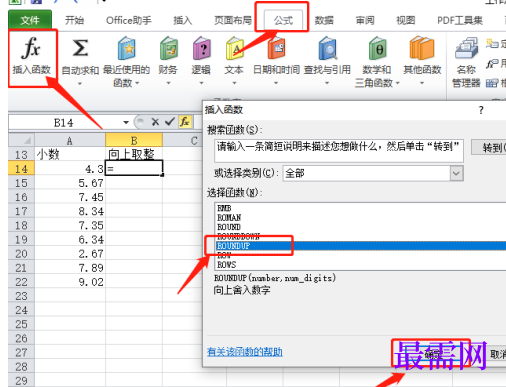
Task: Click the select-all corner of the sheet
Action: 21,140
